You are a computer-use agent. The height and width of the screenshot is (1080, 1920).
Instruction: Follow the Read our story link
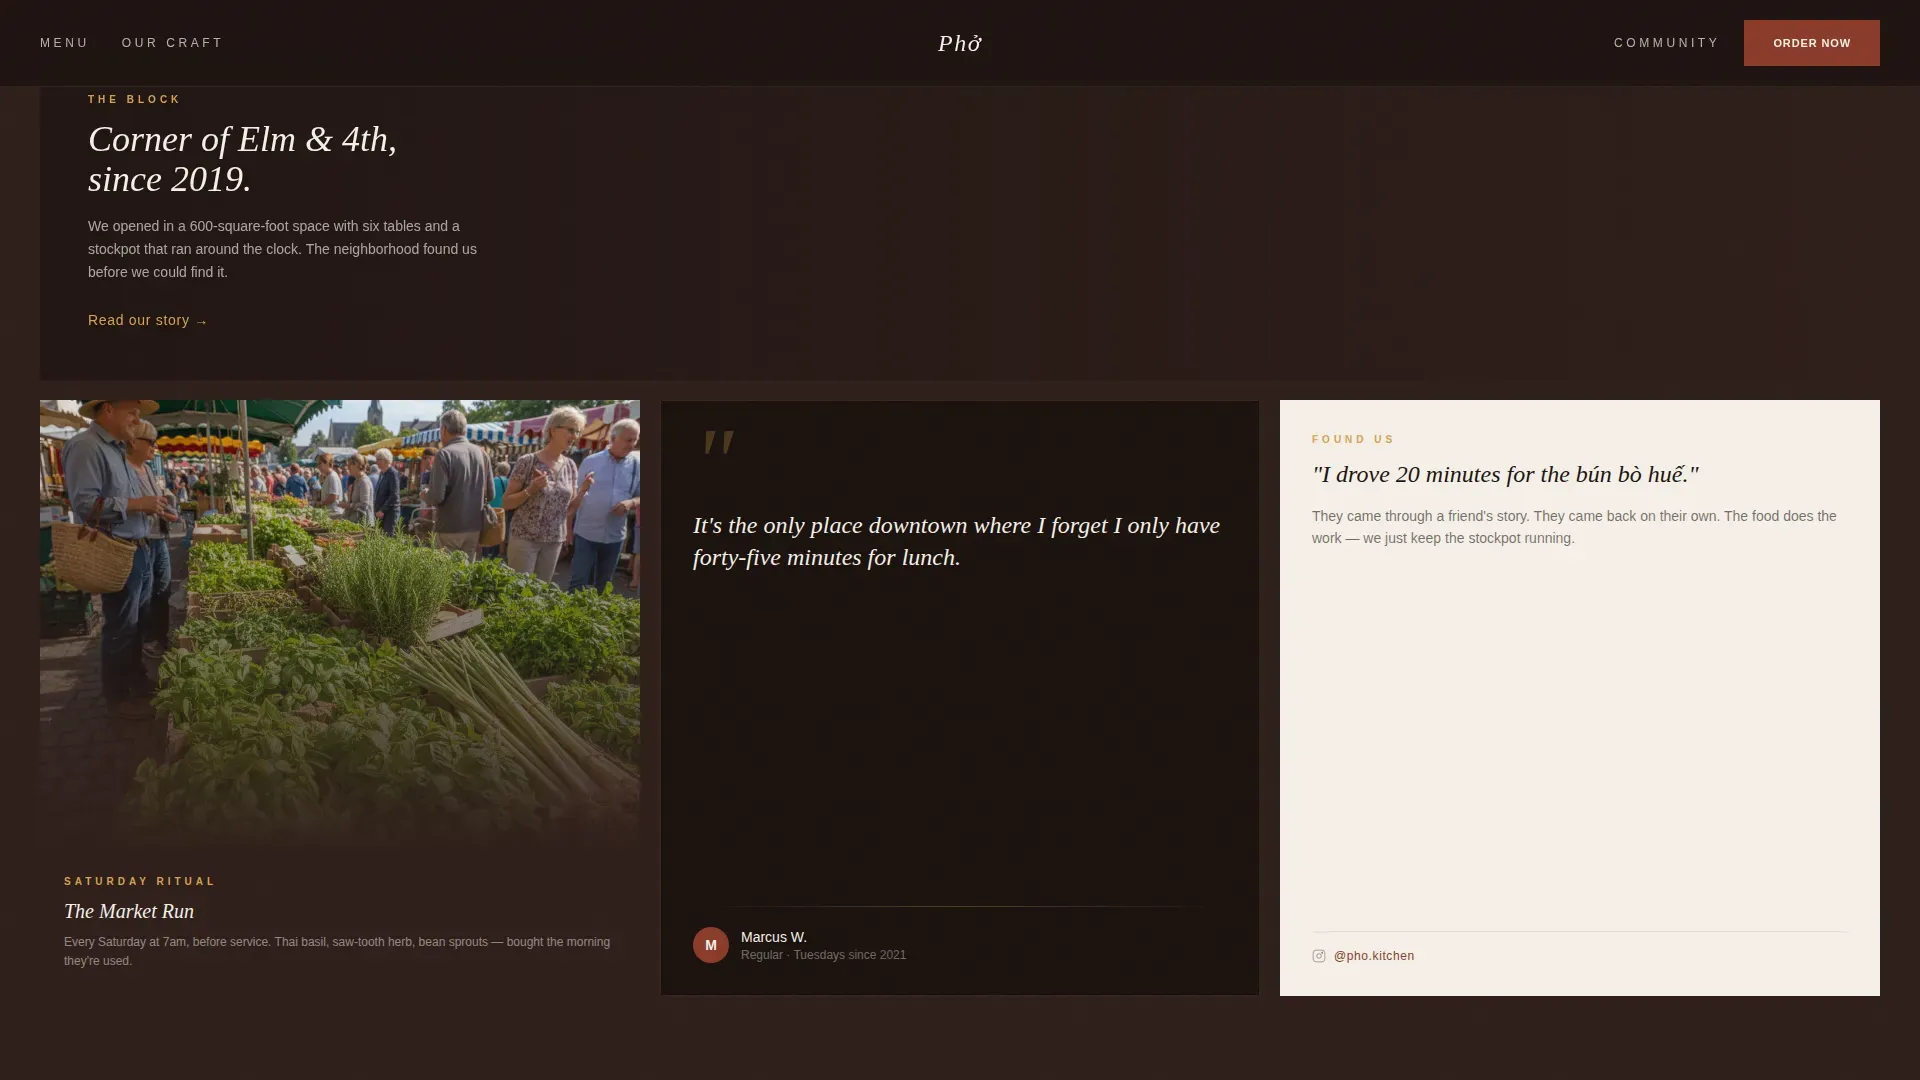(148, 320)
